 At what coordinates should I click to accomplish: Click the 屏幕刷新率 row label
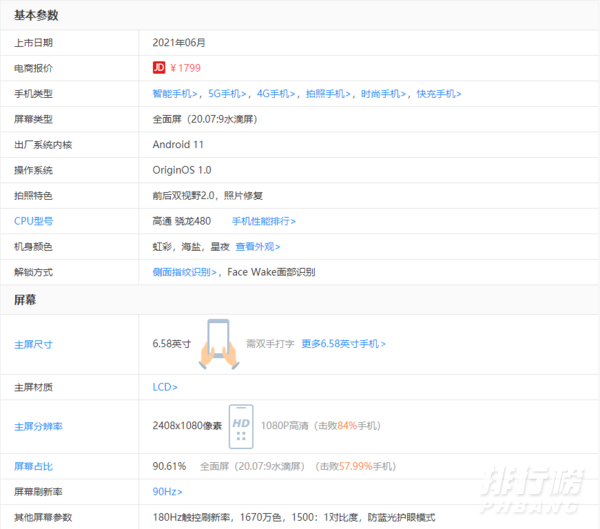tap(38, 492)
